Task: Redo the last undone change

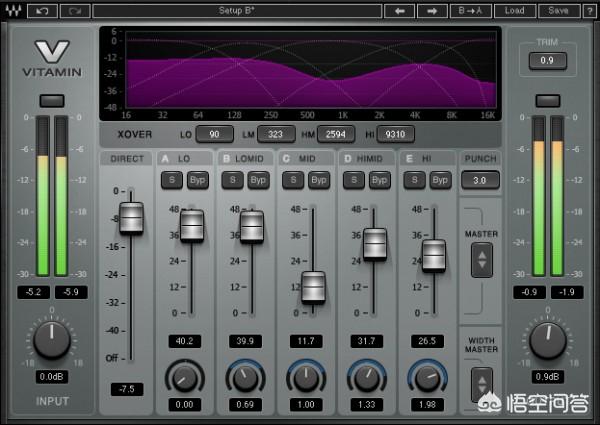Action: (x=75, y=11)
